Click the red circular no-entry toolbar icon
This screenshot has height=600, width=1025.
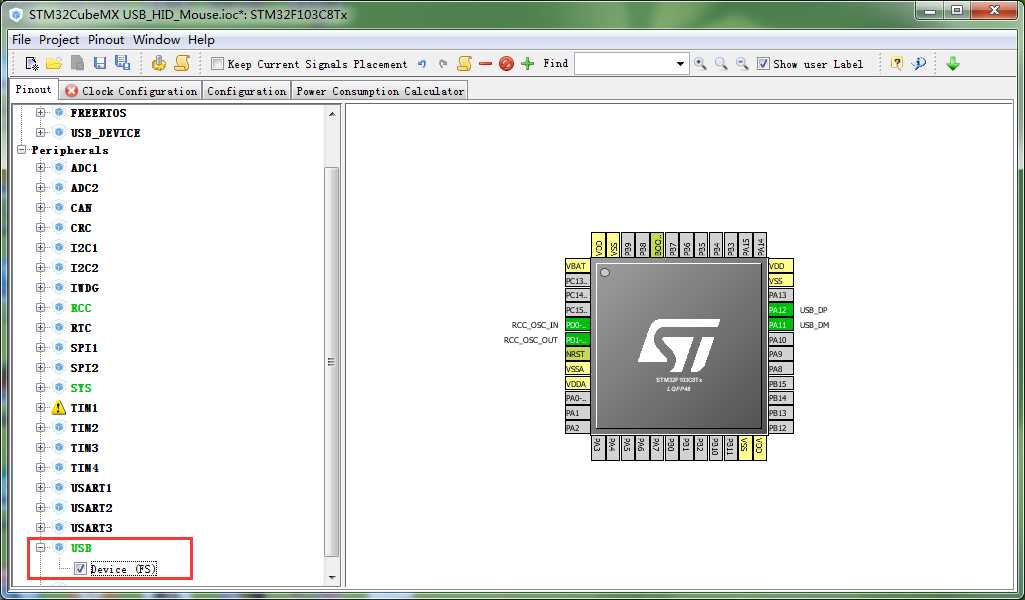coord(506,64)
